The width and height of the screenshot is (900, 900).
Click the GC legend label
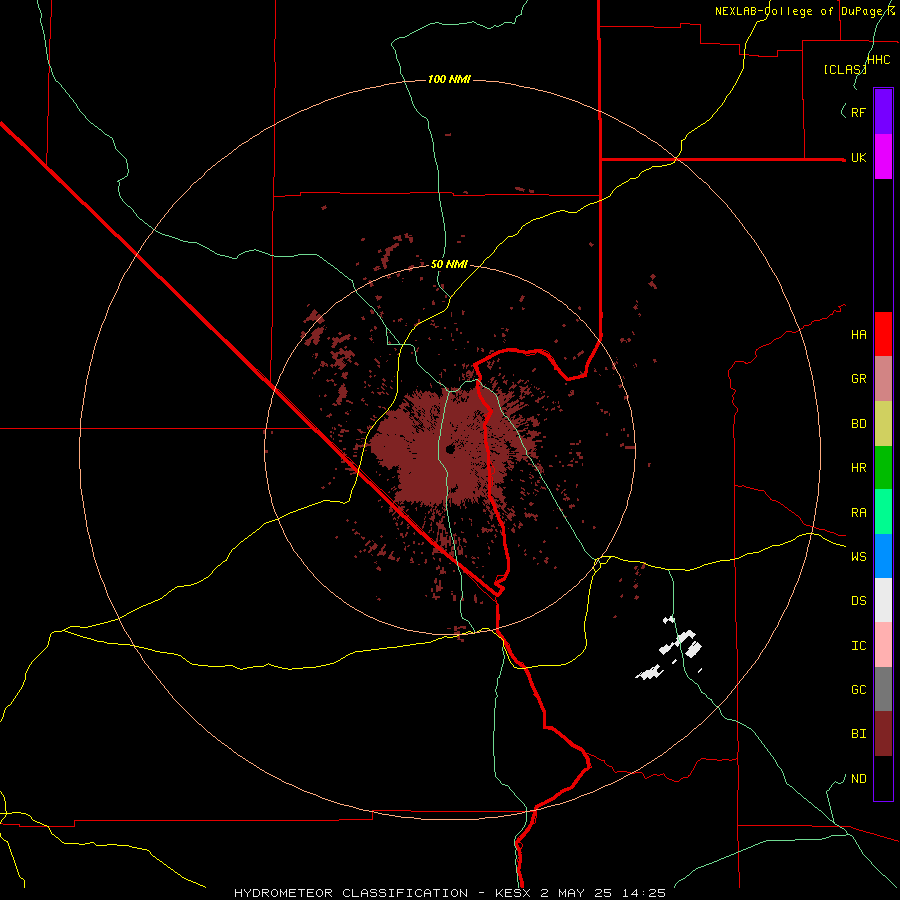click(858, 690)
